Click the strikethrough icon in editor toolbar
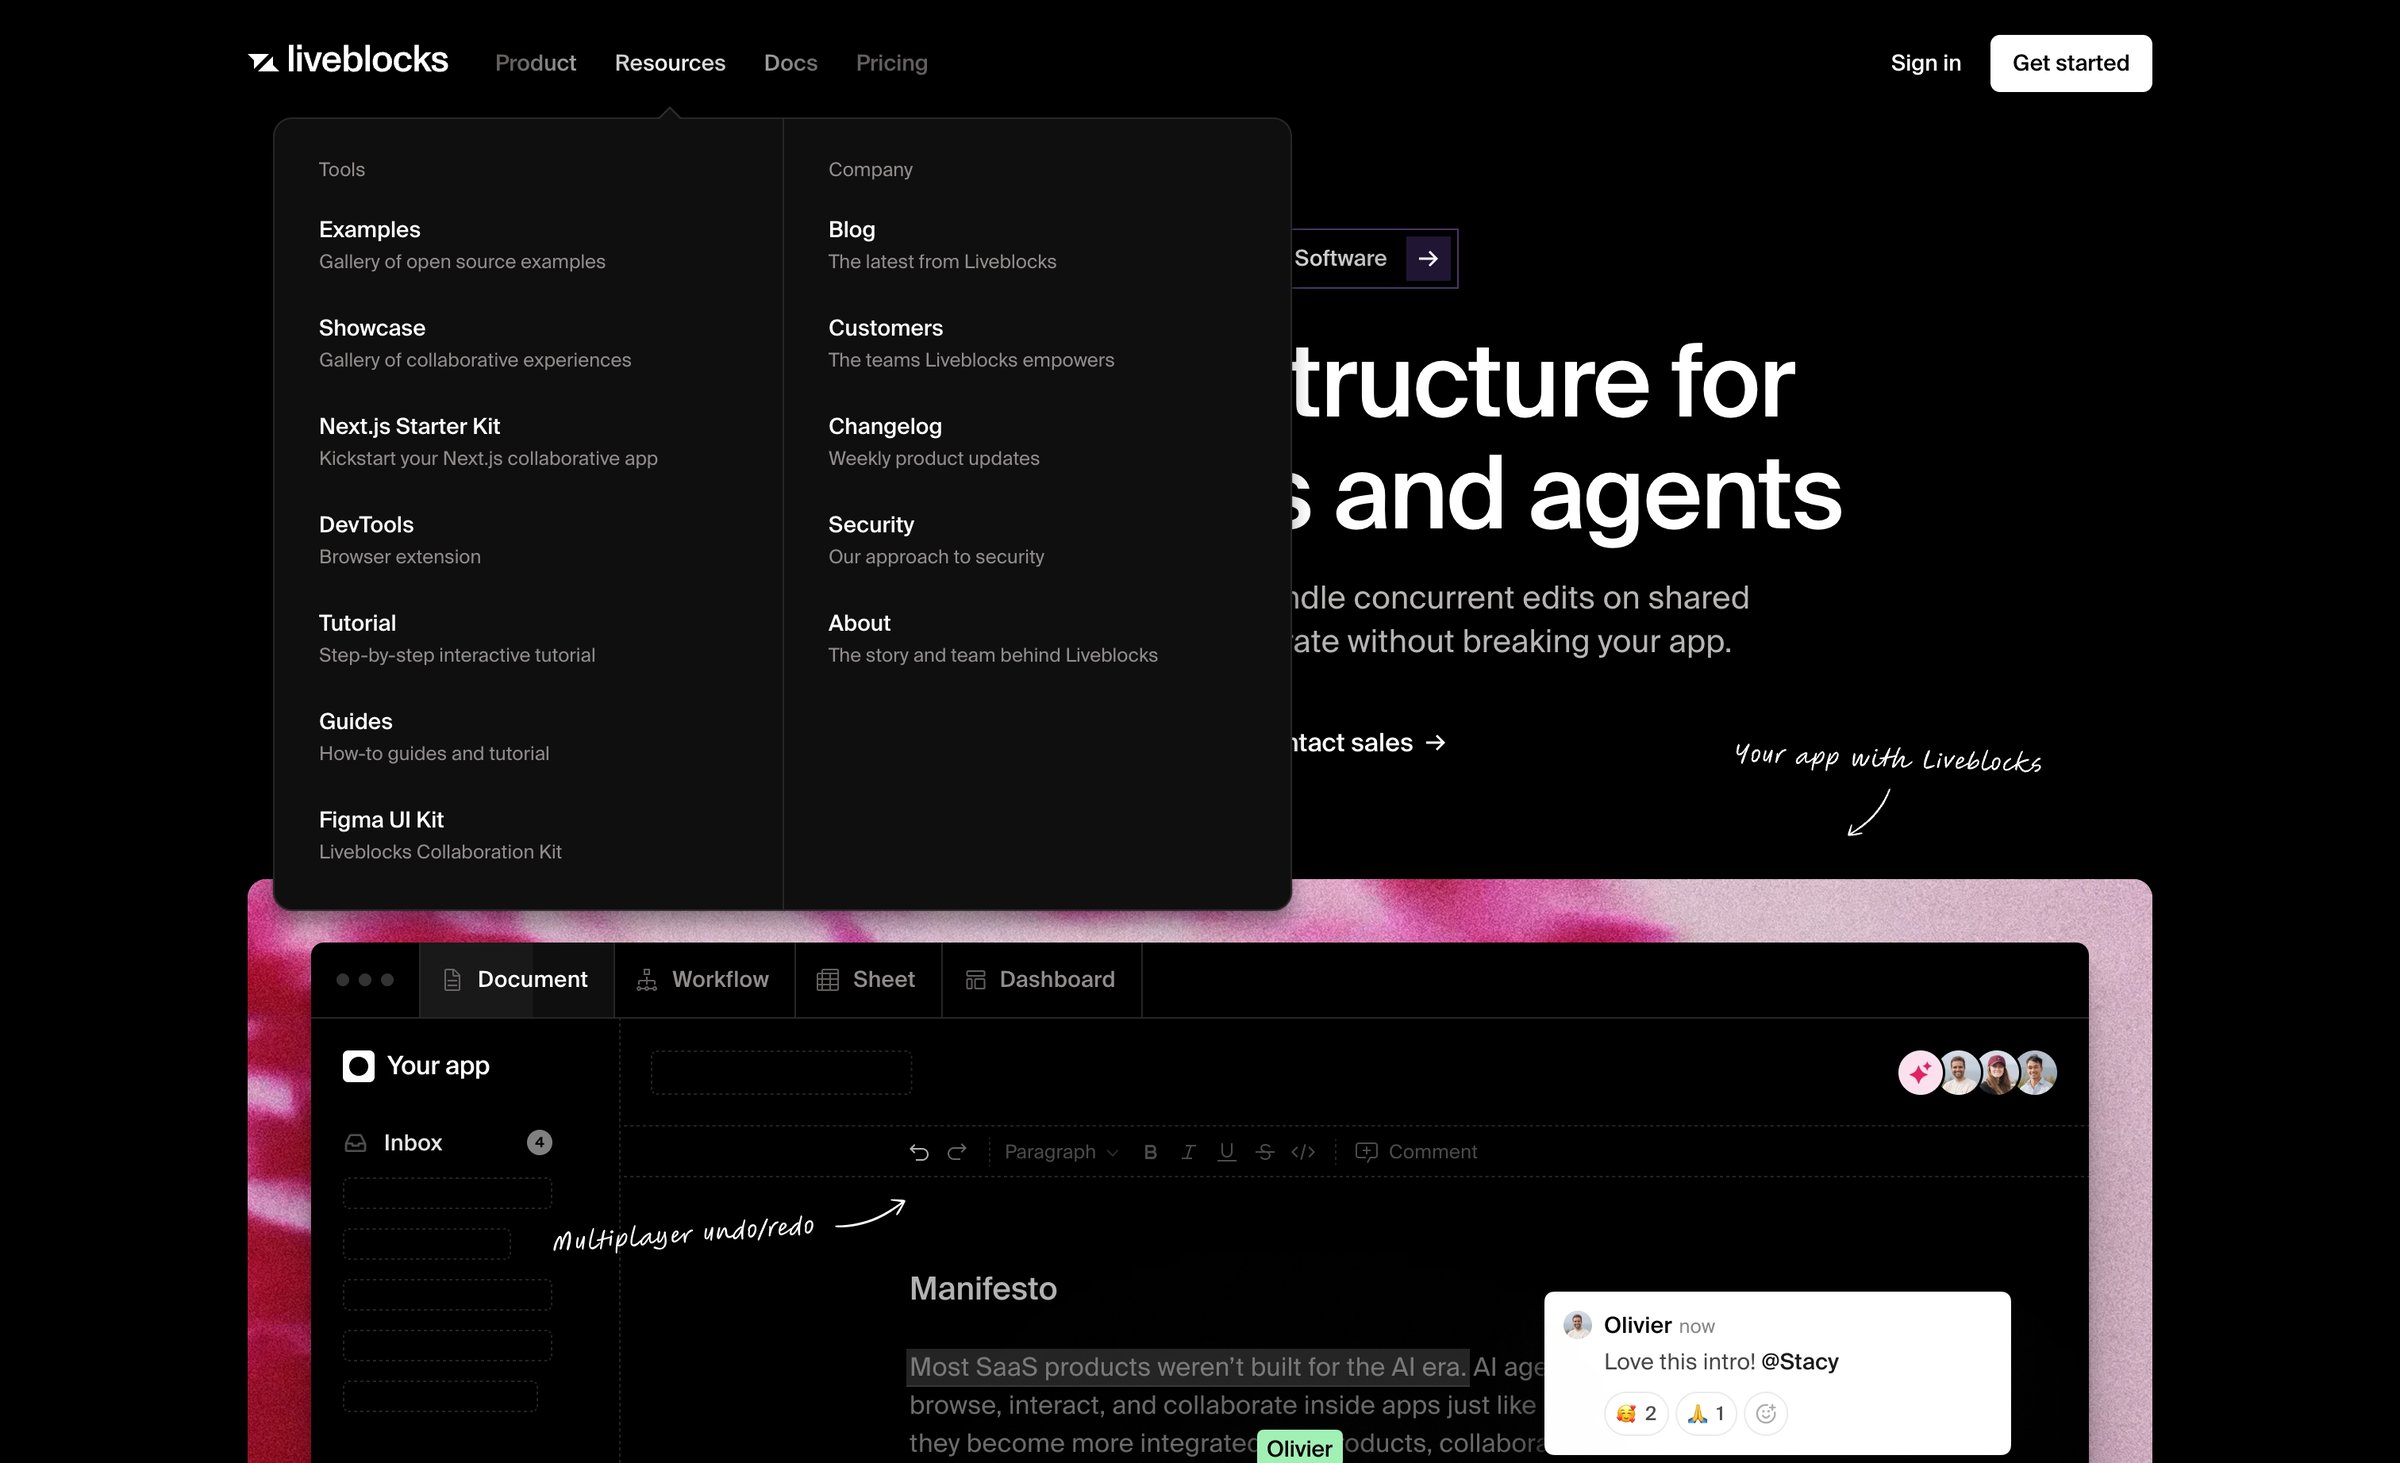The width and height of the screenshot is (2400, 1463). click(1265, 1152)
